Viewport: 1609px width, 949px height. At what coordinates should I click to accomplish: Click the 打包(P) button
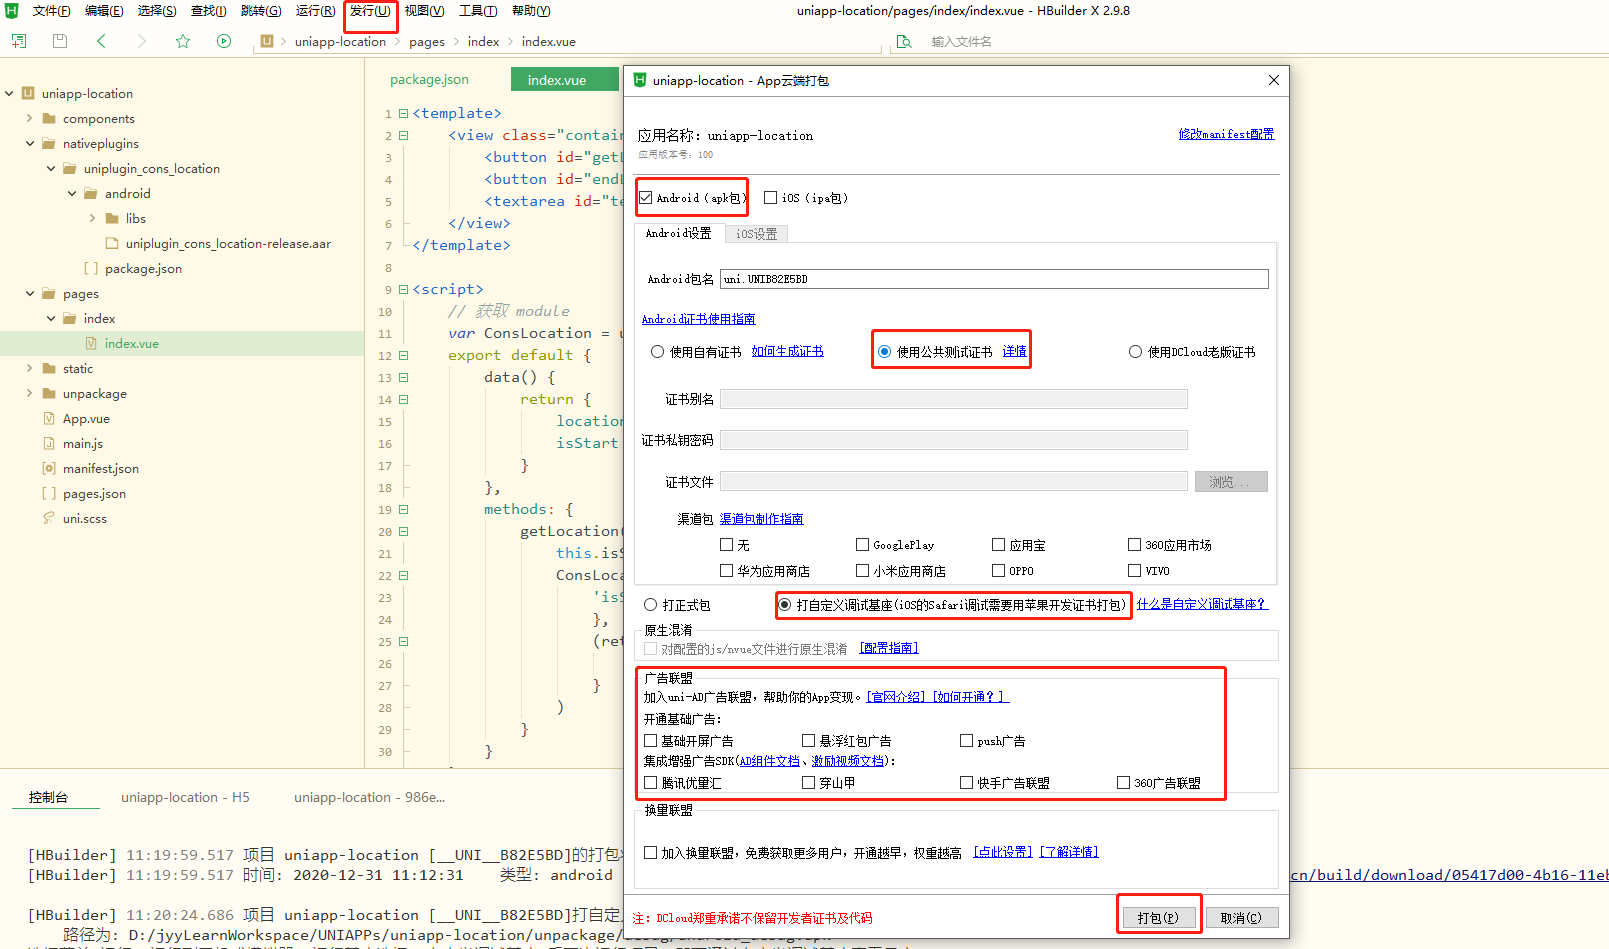pyautogui.click(x=1158, y=915)
